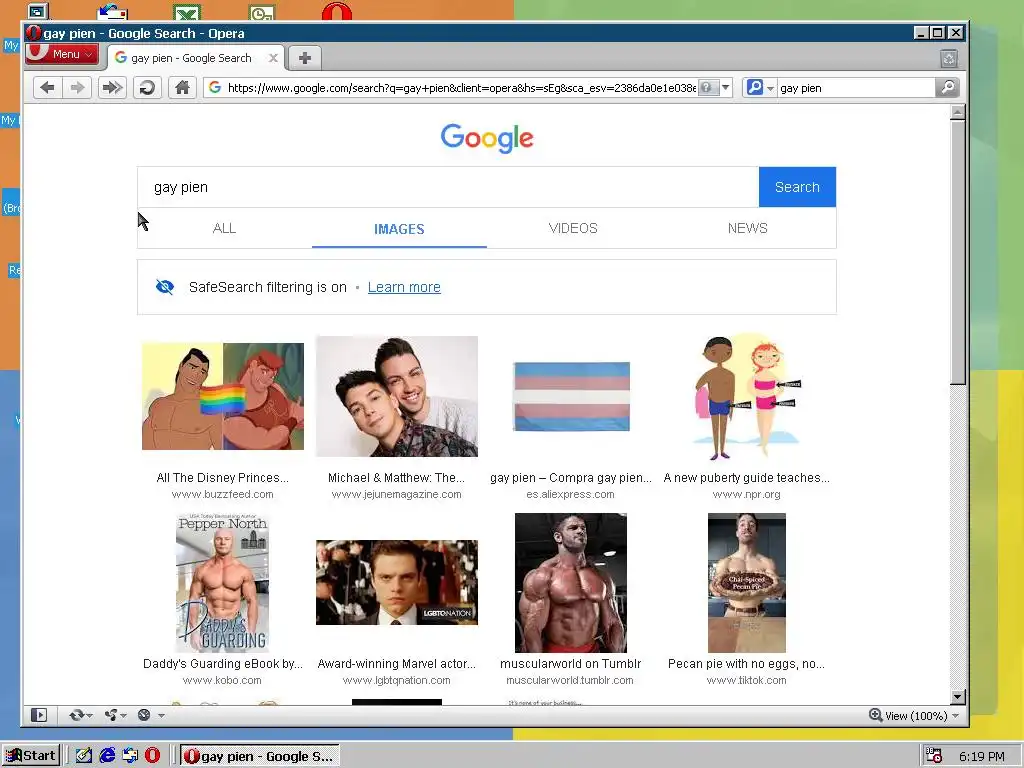
Task: Click the magnifier search button in the toolbar
Action: [x=947, y=88]
